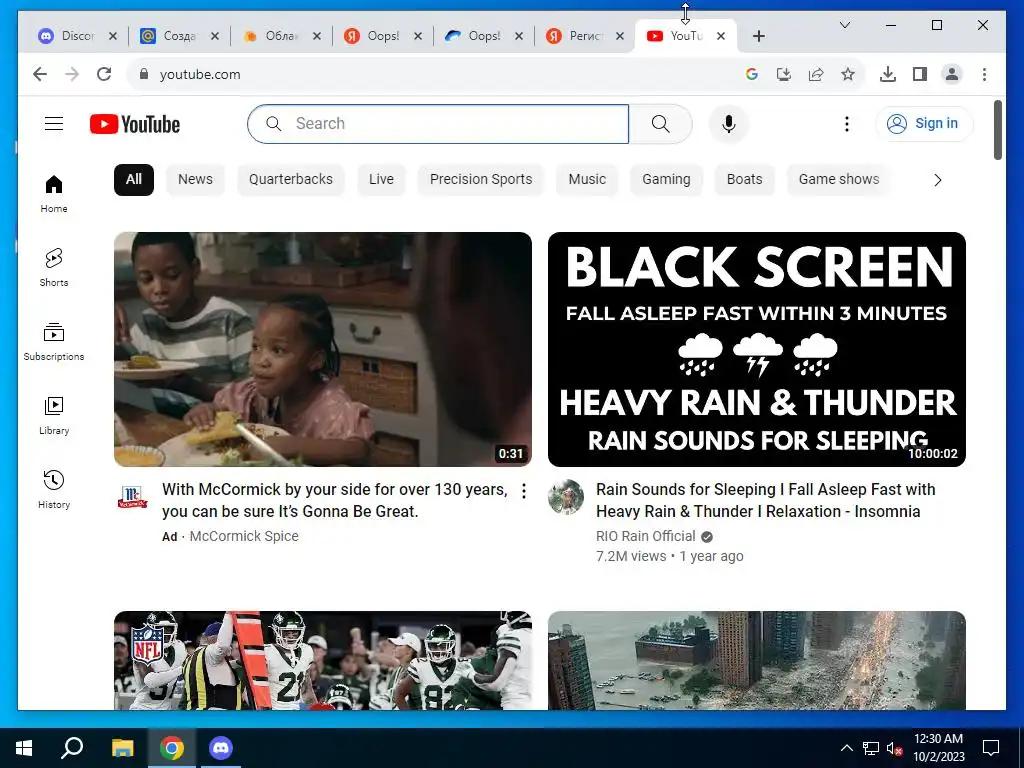The height and width of the screenshot is (768, 1024).
Task: Open YouTube settings three-dot menu
Action: [846, 123]
